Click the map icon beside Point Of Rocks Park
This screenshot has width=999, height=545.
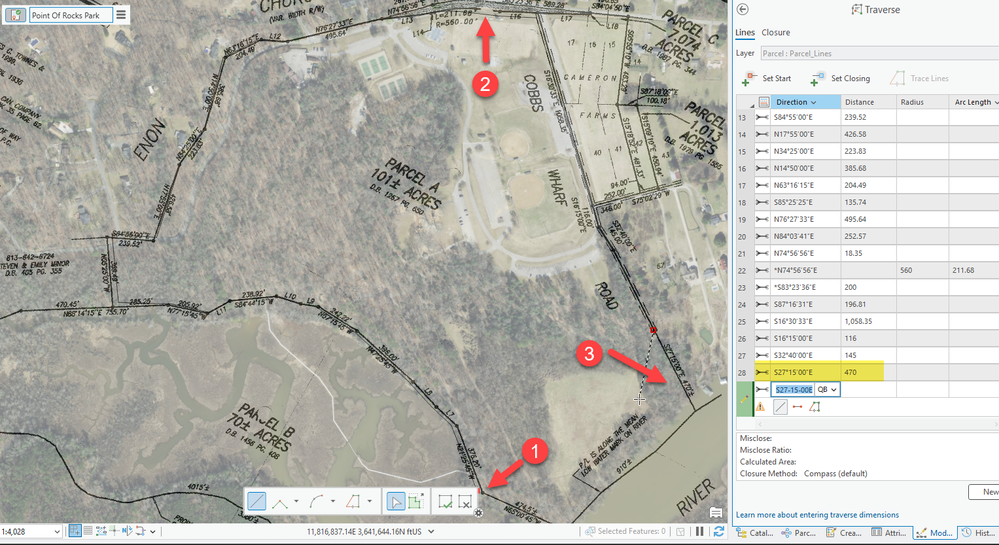(x=15, y=15)
